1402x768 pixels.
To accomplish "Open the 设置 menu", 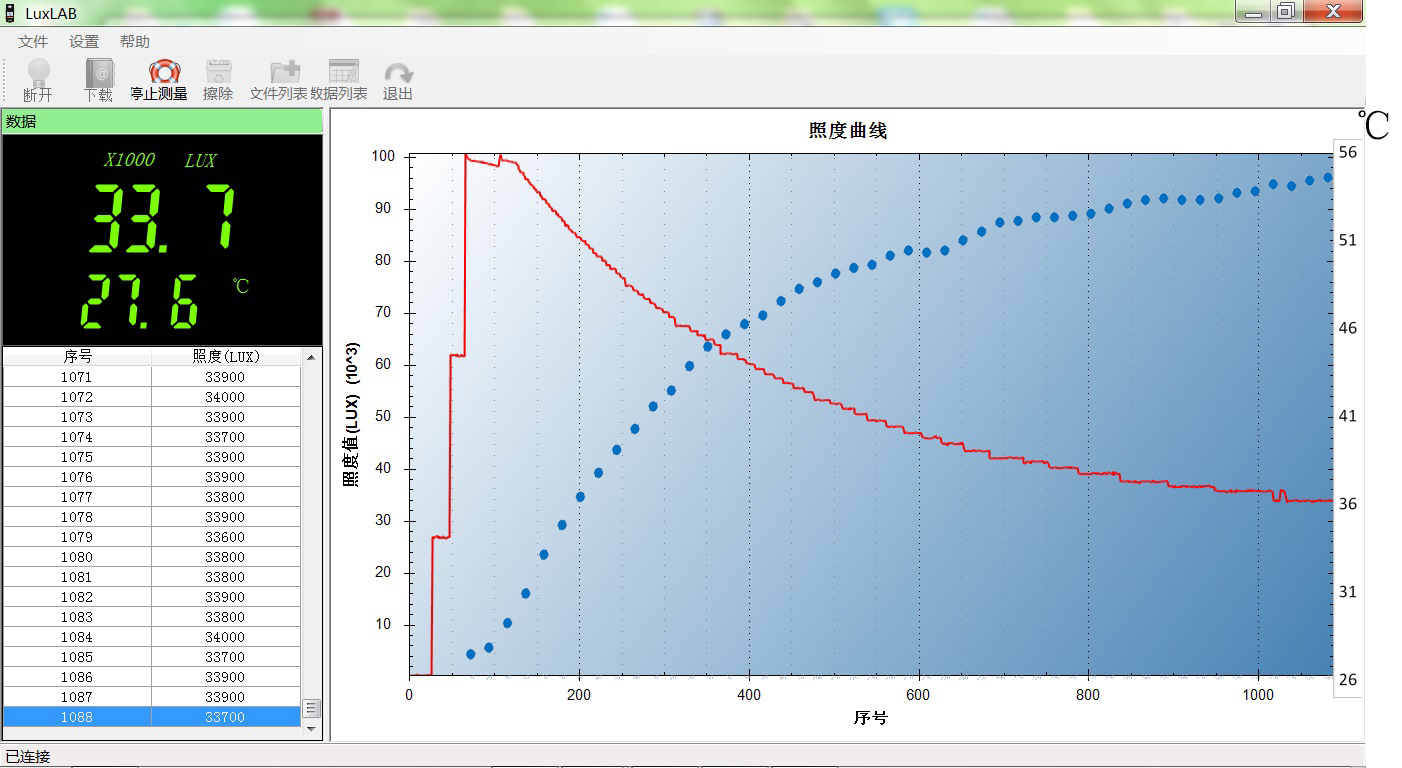I will (84, 42).
